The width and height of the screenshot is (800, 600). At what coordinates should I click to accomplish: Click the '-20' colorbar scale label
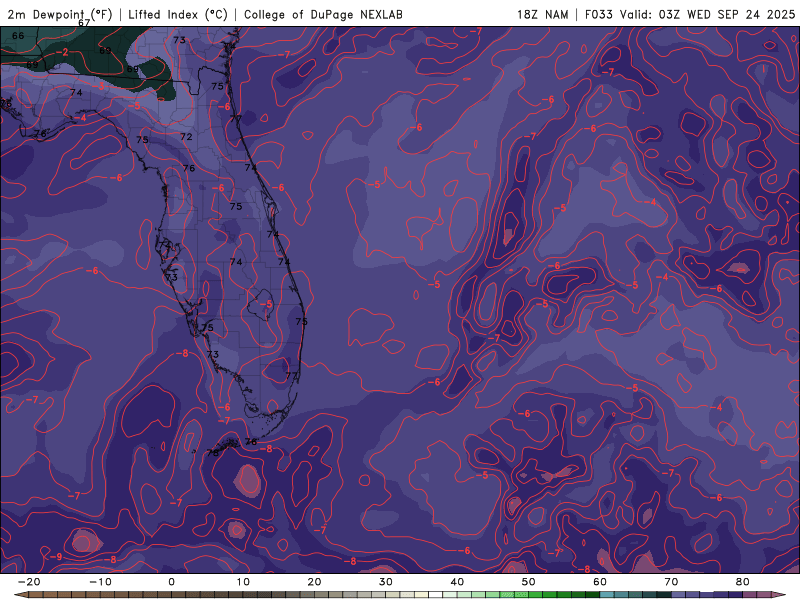point(29,582)
